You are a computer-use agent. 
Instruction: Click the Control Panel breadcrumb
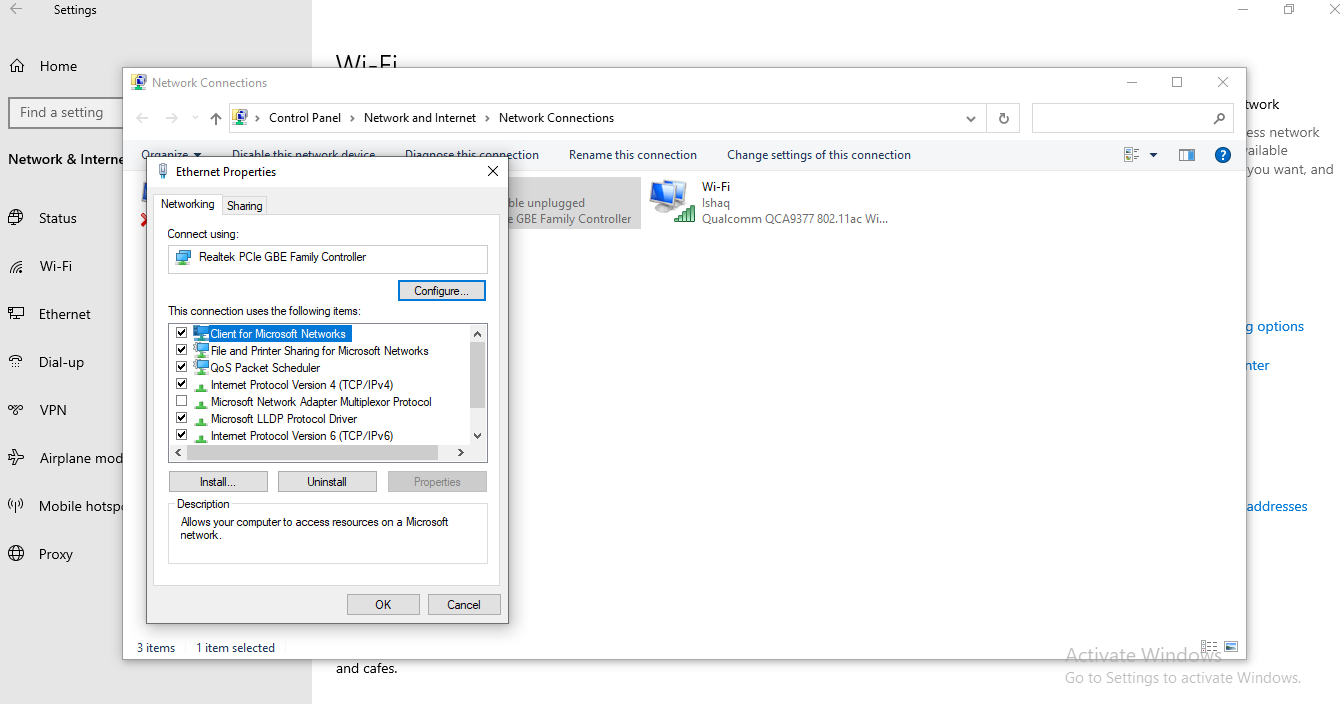coord(305,118)
